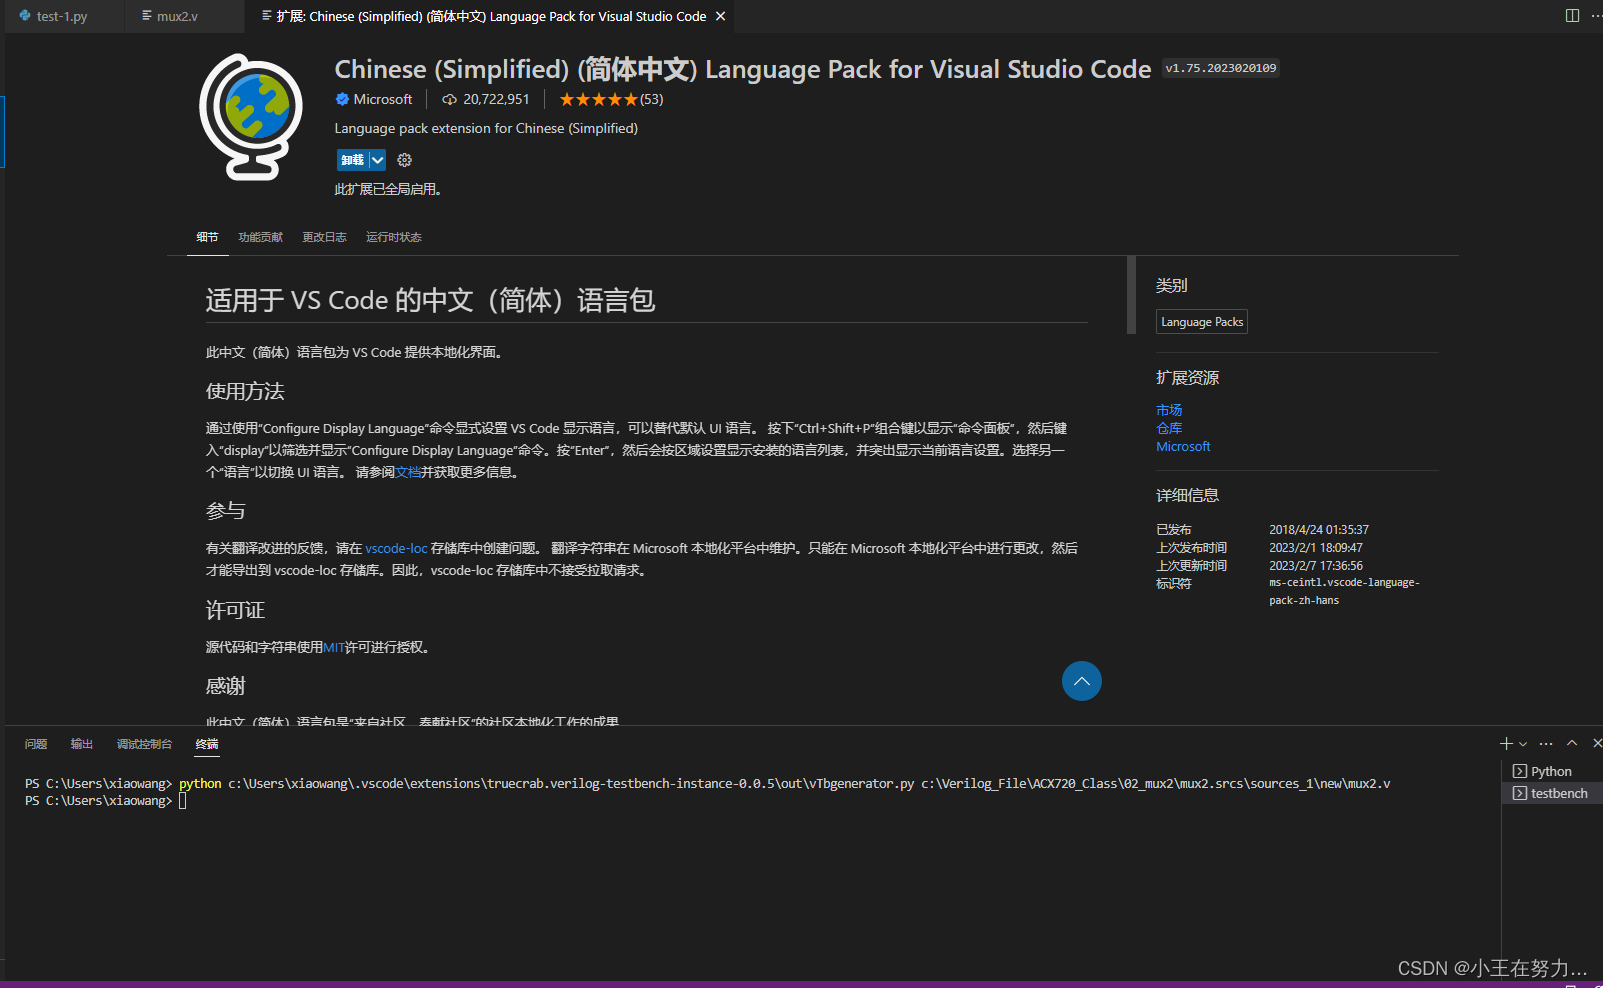Open the five star rating reviews
This screenshot has width=1603, height=988.
[x=611, y=99]
